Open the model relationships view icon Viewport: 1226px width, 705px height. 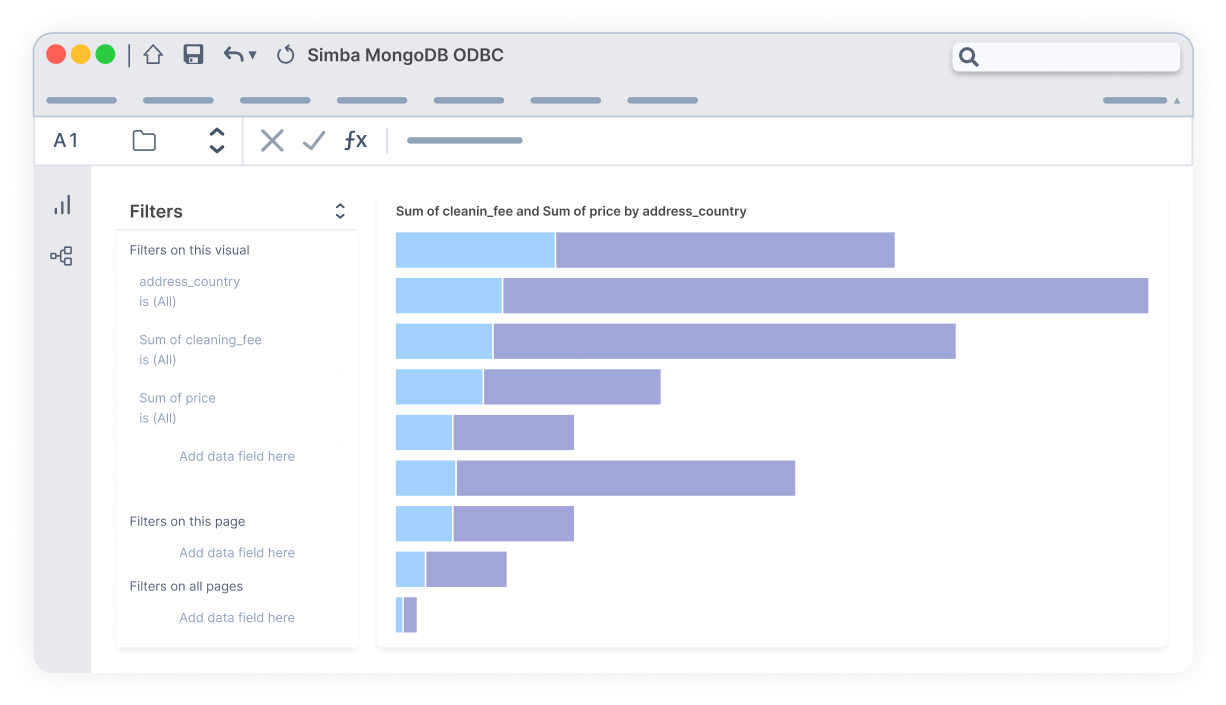click(x=62, y=257)
